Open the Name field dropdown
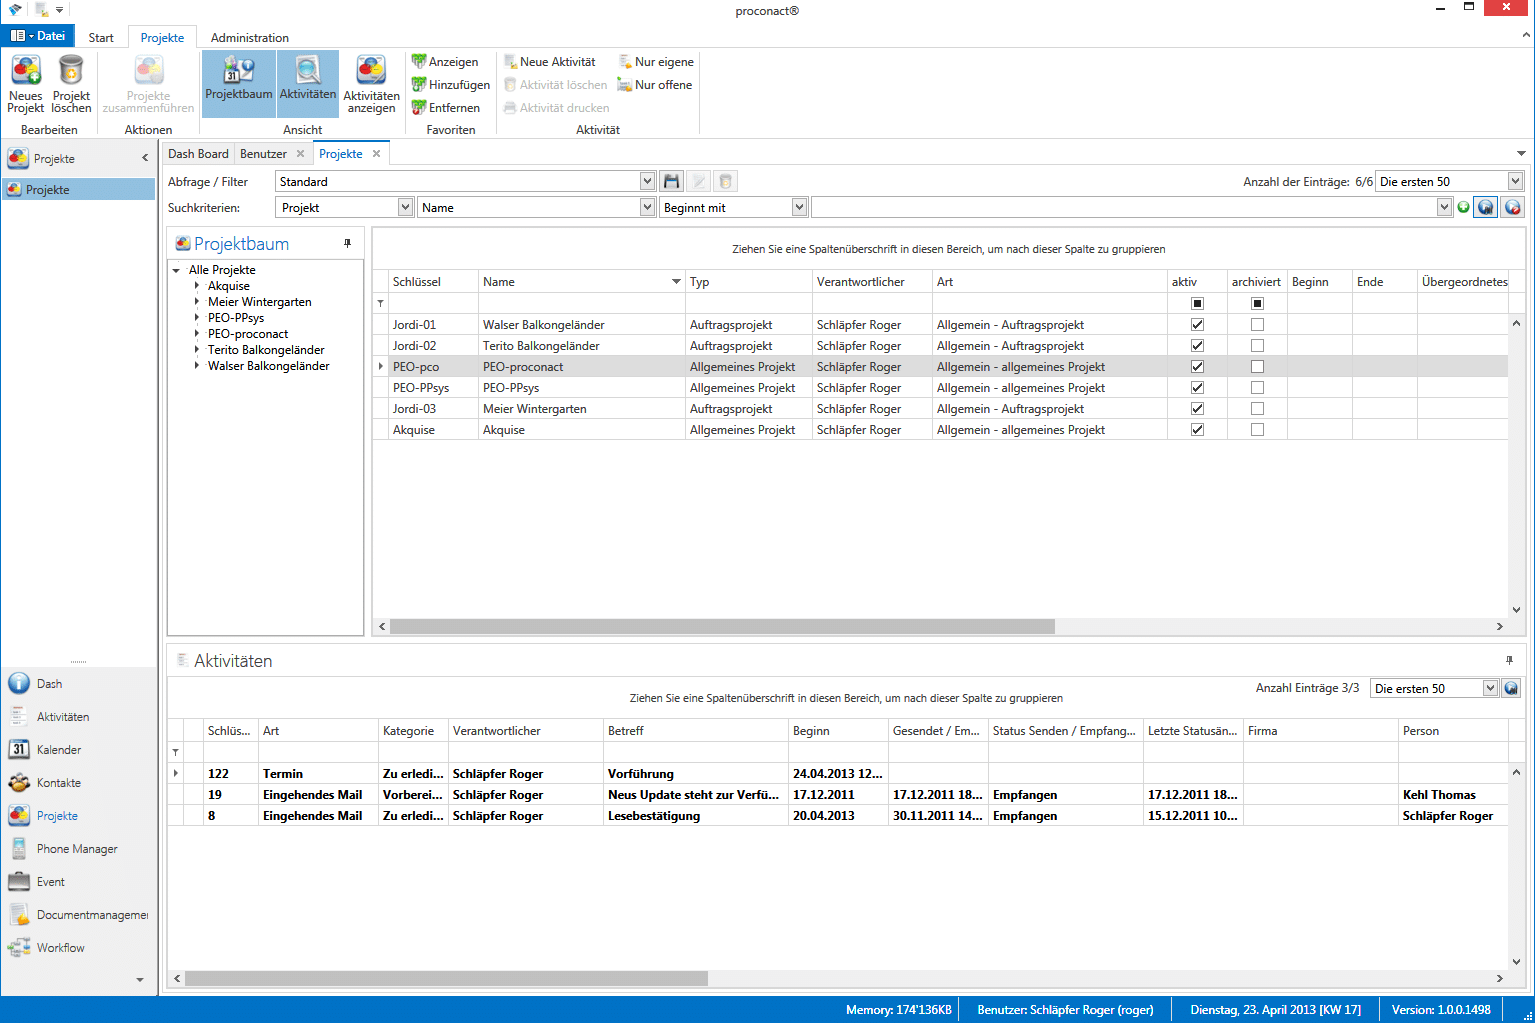The height and width of the screenshot is (1023, 1535). tap(647, 207)
